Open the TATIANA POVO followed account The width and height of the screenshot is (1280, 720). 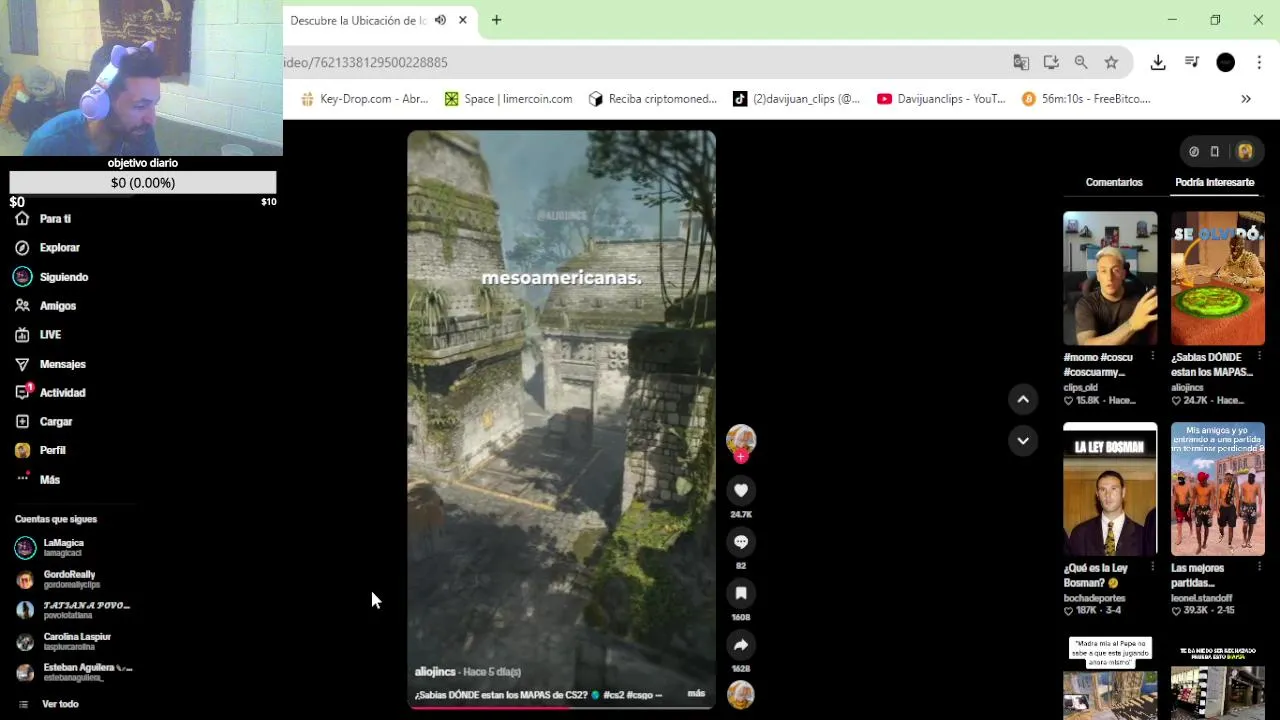(x=73, y=610)
